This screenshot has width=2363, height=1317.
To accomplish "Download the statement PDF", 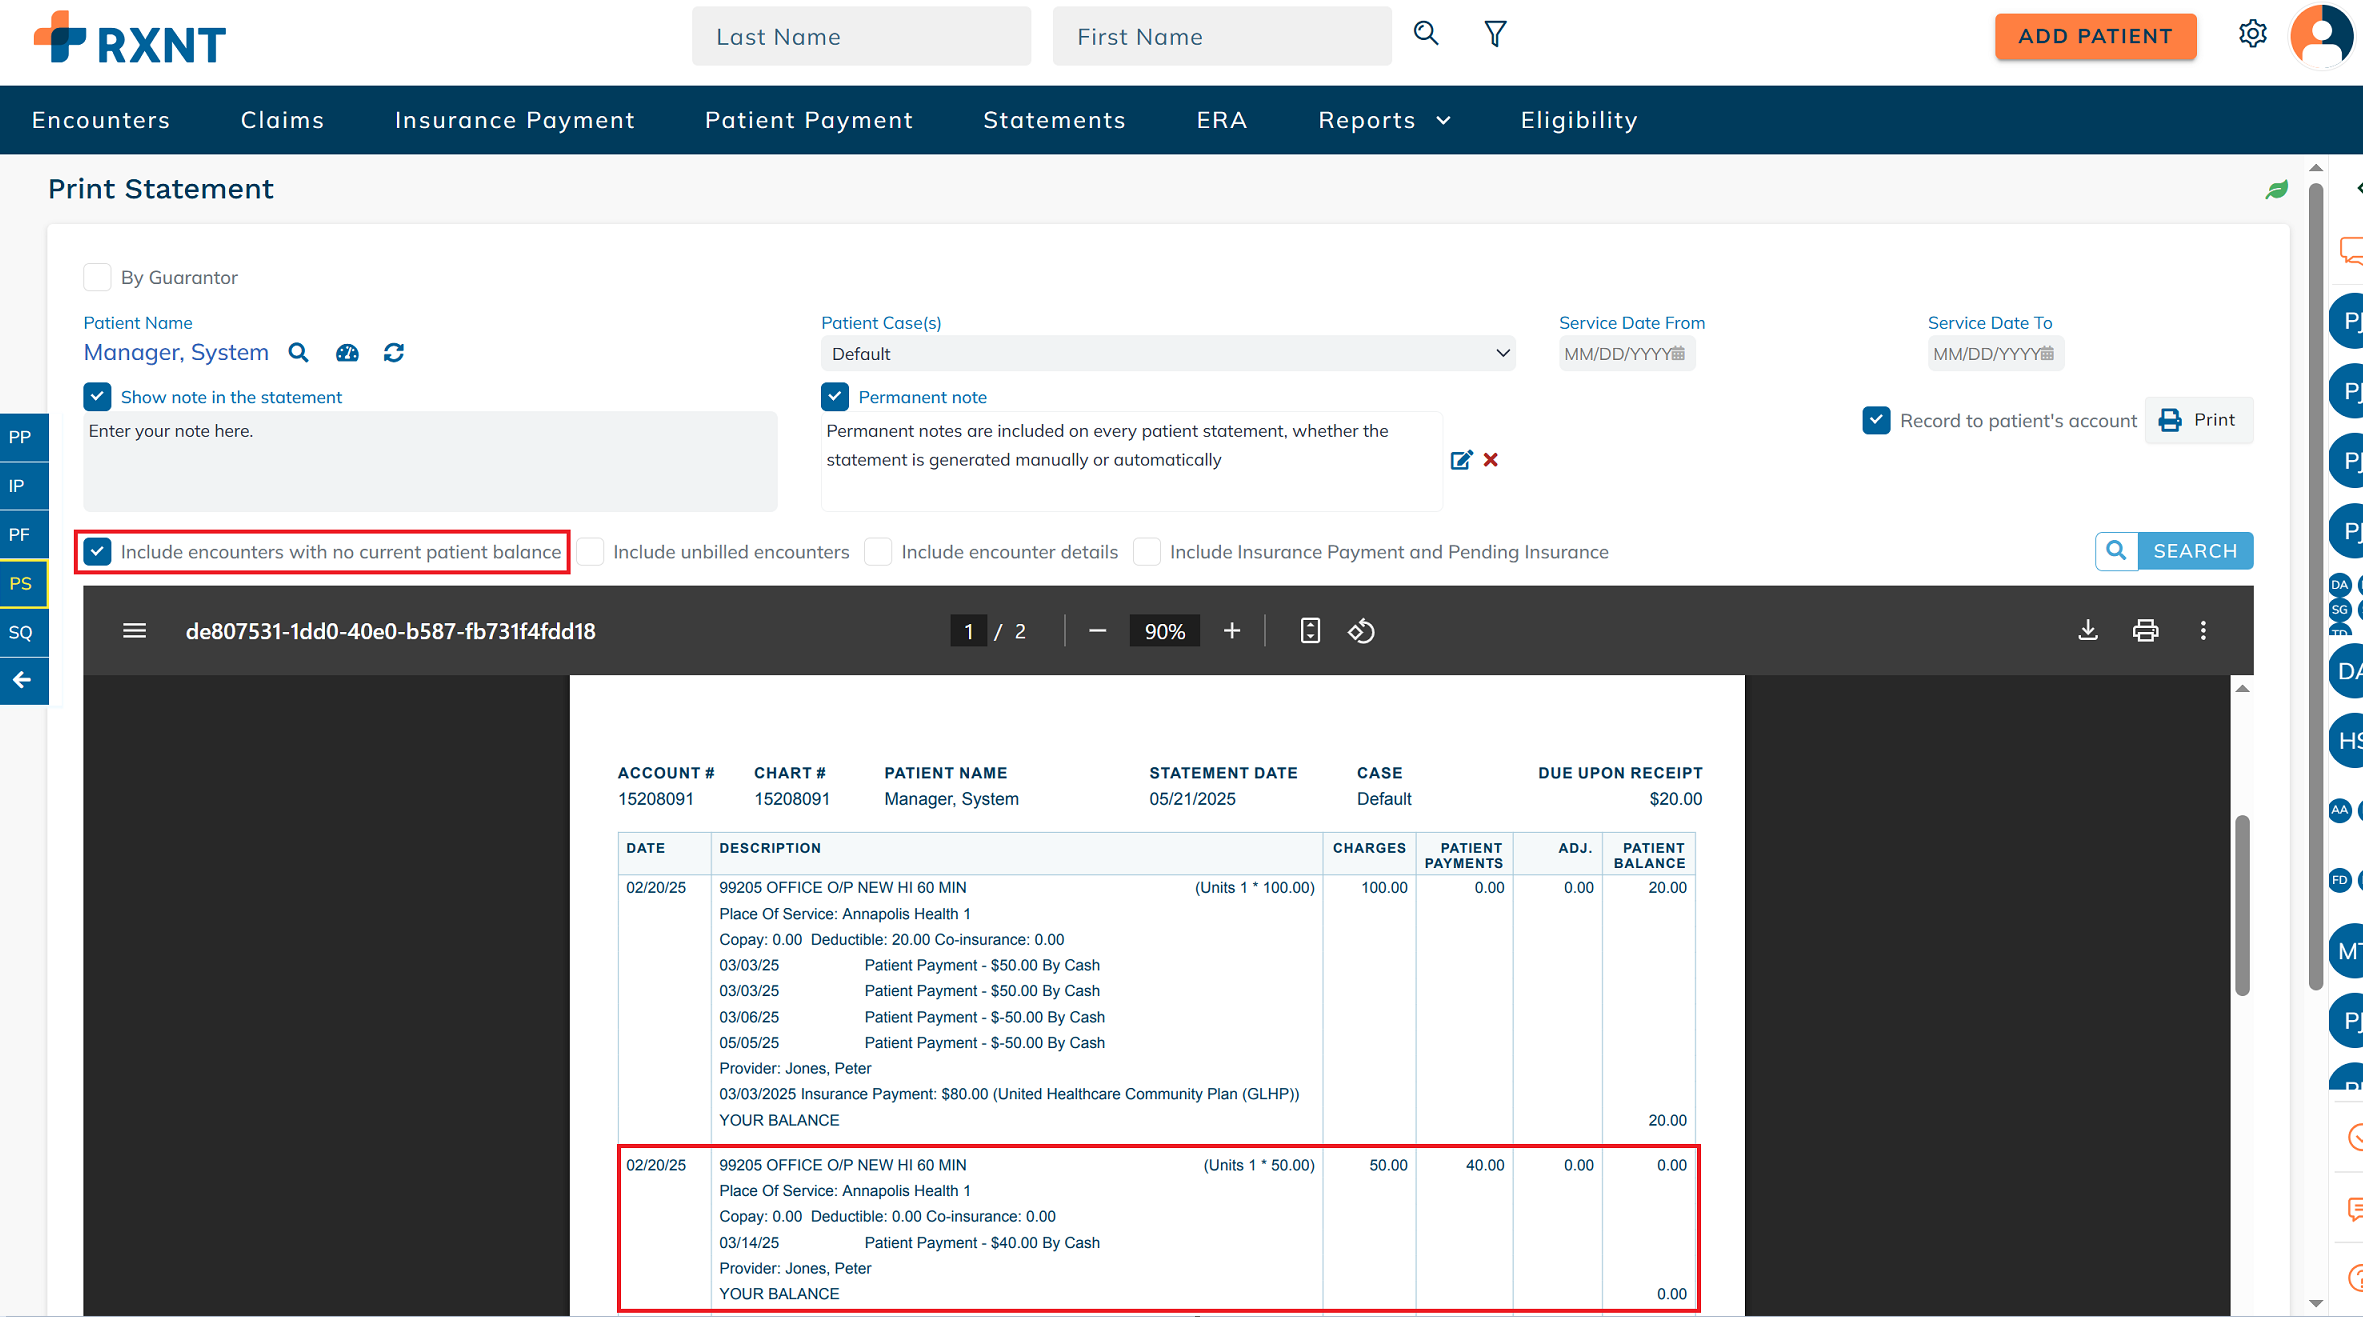I will tap(2088, 631).
